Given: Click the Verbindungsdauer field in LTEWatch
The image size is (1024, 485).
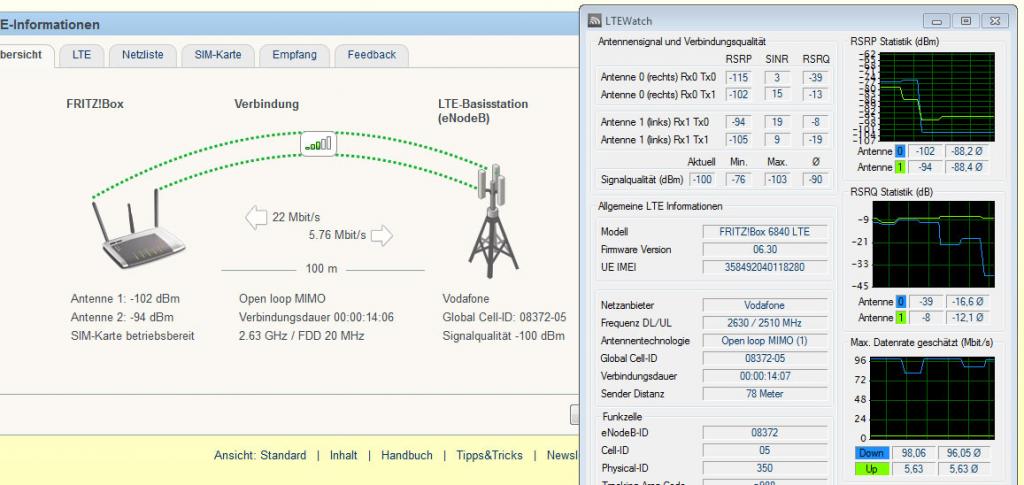Looking at the screenshot, I should click(x=765, y=377).
